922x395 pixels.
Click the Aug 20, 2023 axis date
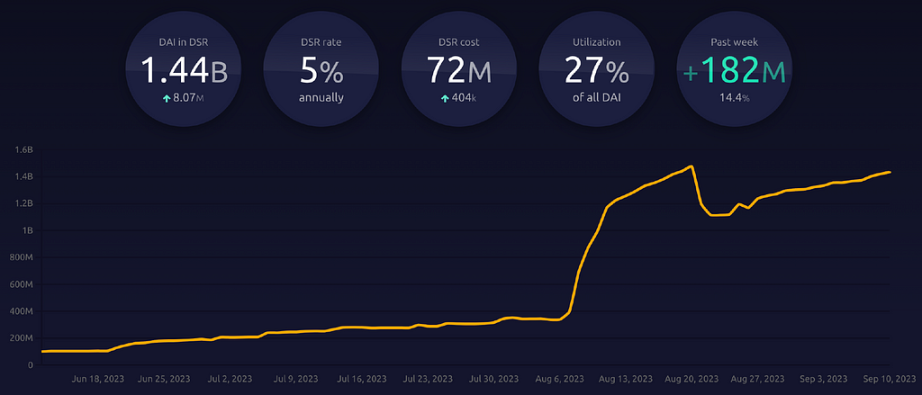point(693,379)
